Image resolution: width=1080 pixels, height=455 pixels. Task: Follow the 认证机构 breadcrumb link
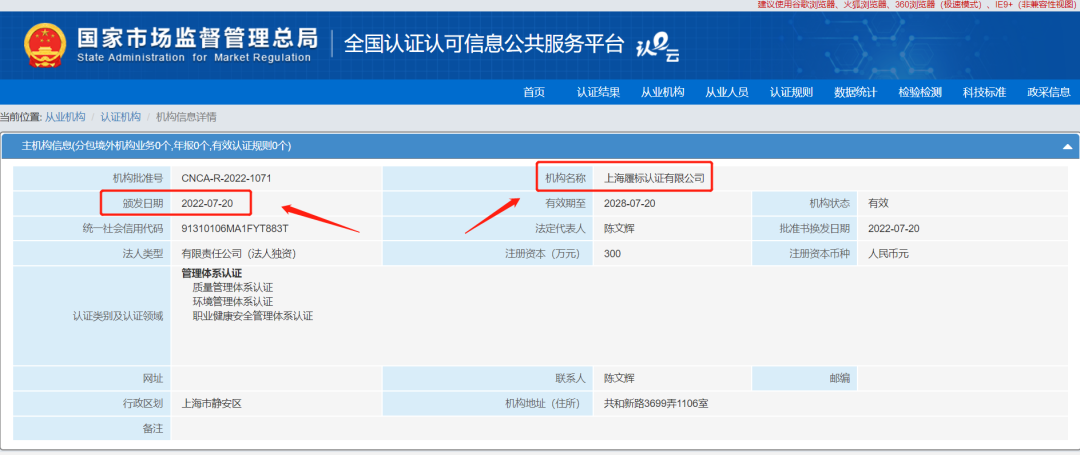121,117
